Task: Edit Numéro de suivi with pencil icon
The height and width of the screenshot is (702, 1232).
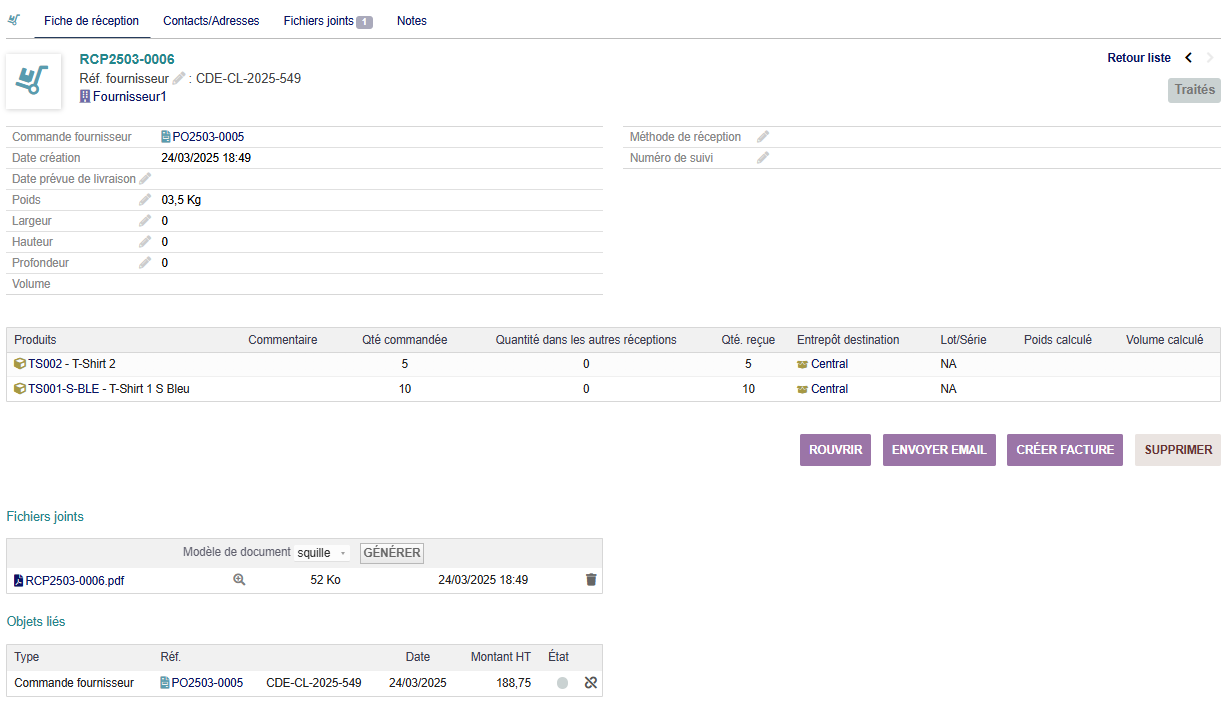Action: [x=763, y=158]
